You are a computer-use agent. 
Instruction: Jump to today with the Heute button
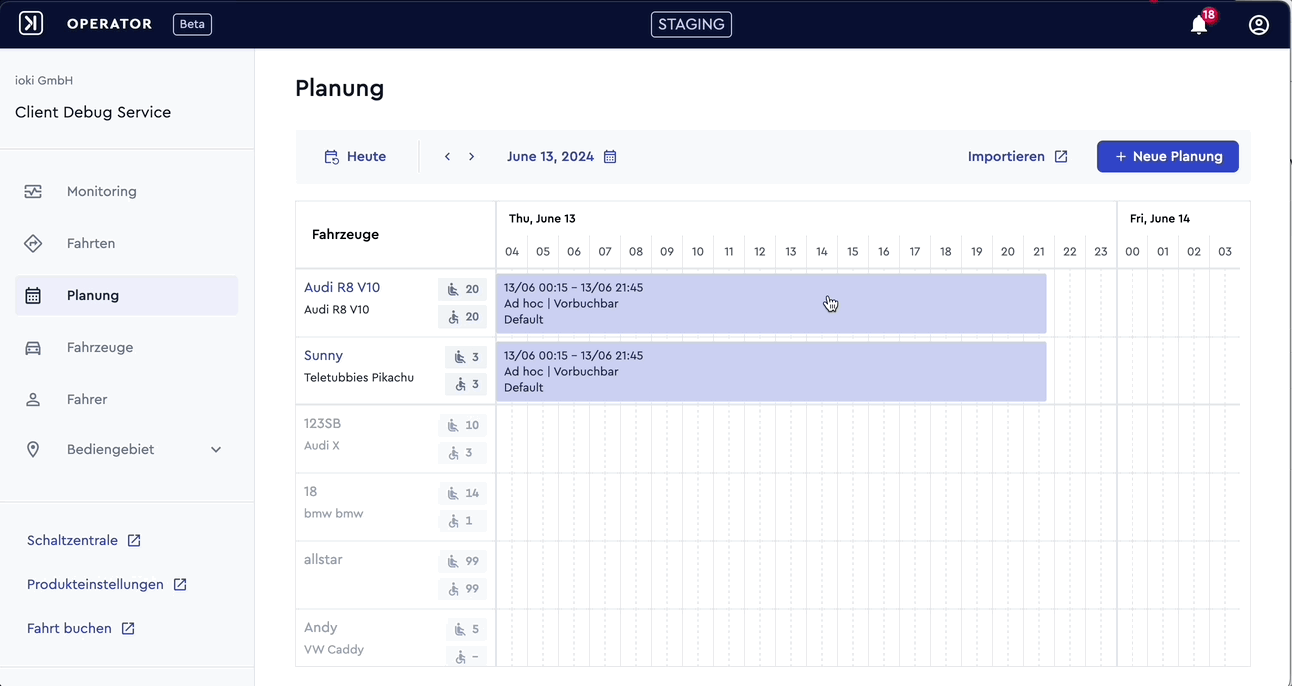pyautogui.click(x=356, y=157)
